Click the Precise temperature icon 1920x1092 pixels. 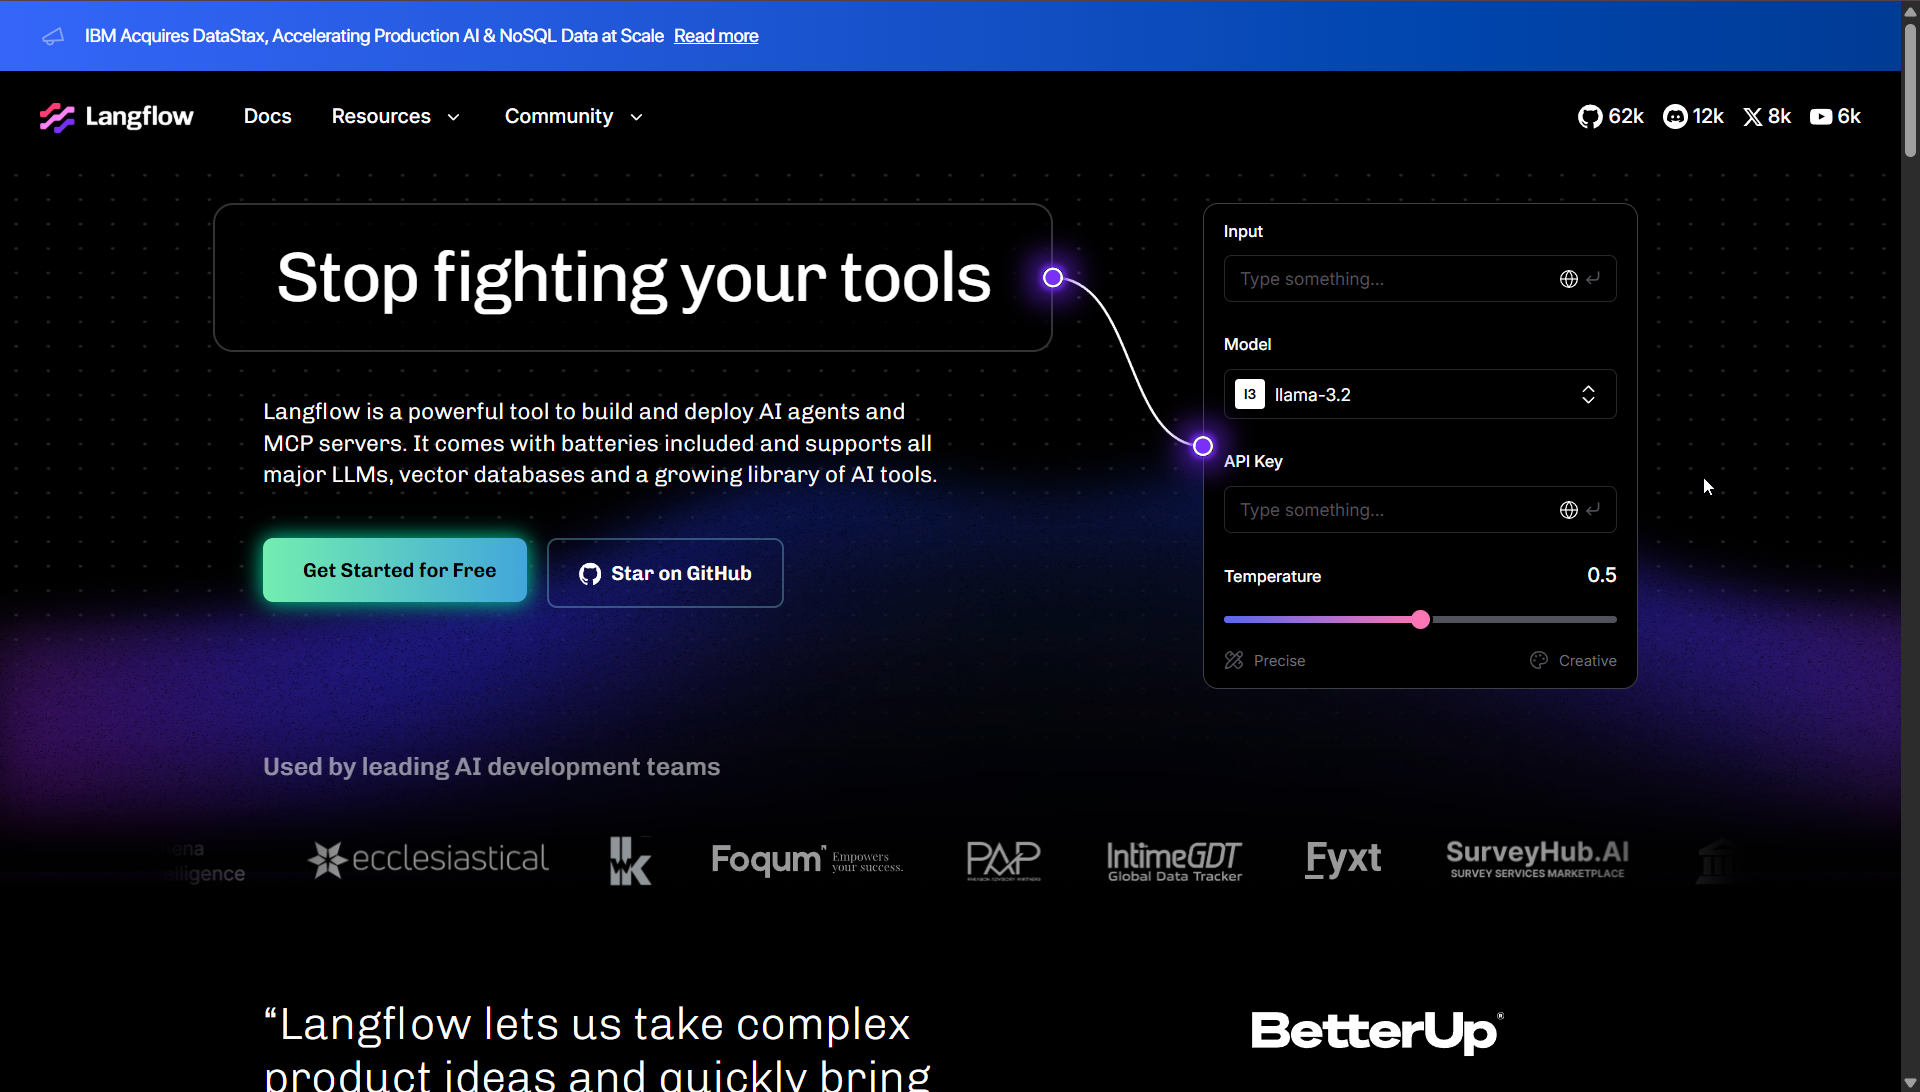tap(1234, 660)
